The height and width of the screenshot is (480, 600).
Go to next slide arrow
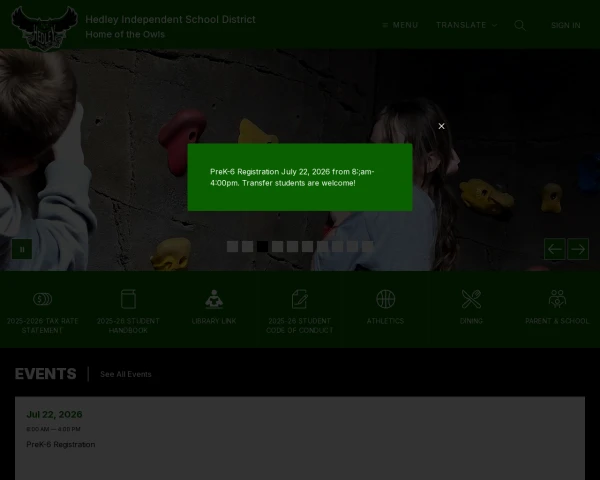tap(578, 249)
